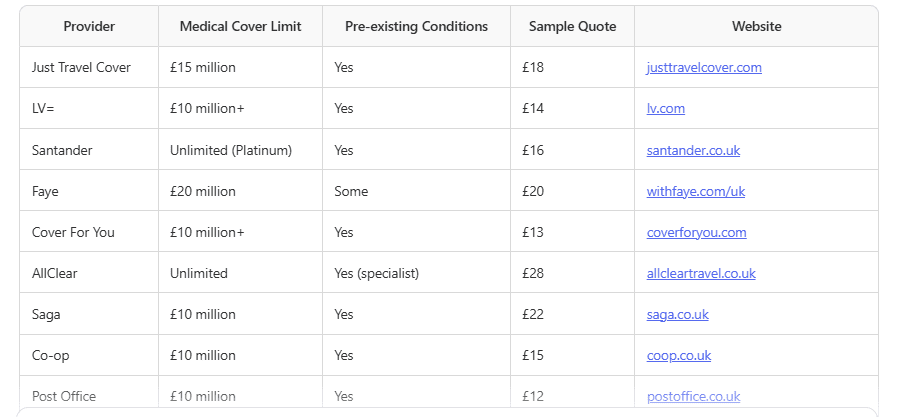Select the Website column header
902x417 pixels.
756,27
